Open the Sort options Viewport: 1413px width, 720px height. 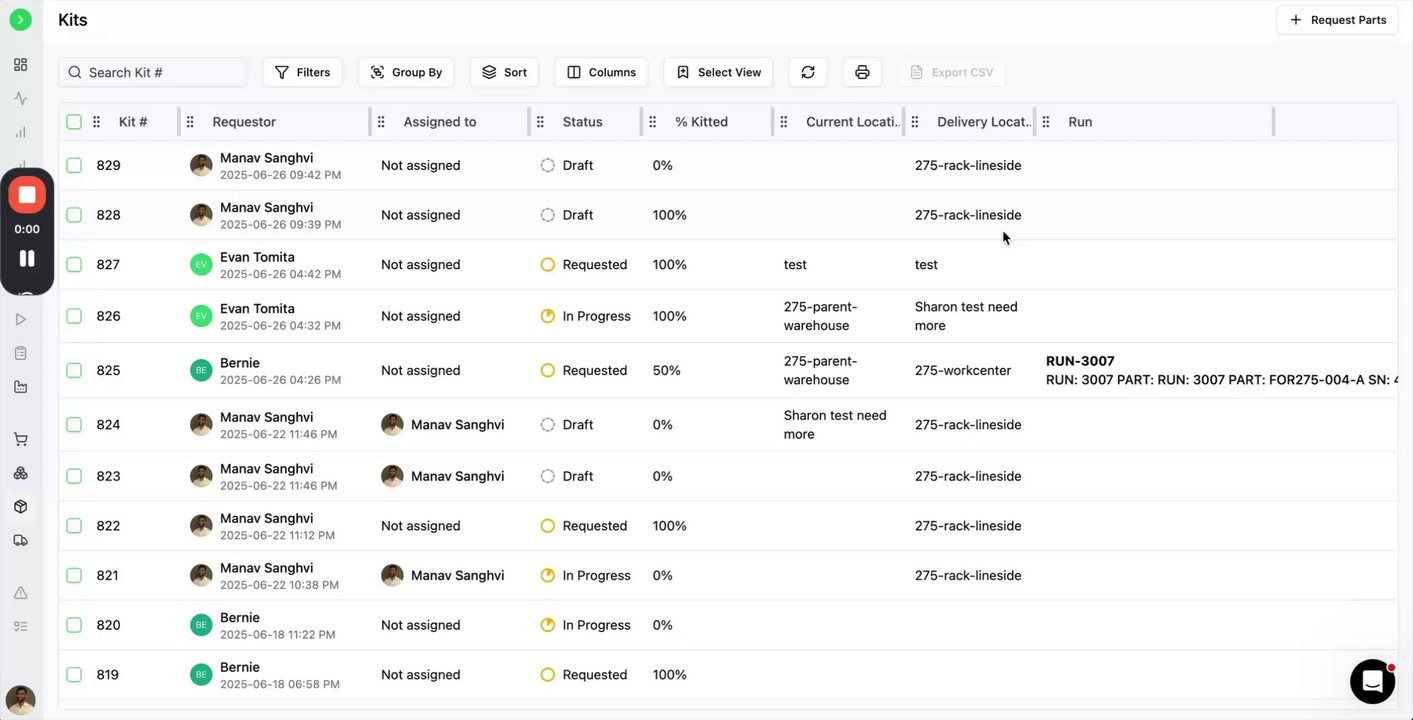[504, 72]
